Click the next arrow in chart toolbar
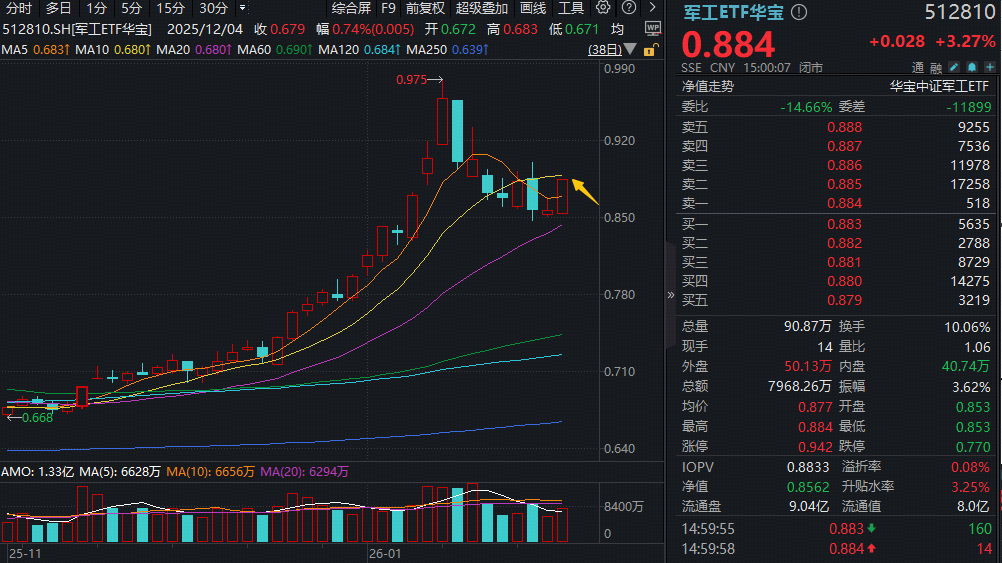Viewport: 1002px width, 563px height. 653,8
